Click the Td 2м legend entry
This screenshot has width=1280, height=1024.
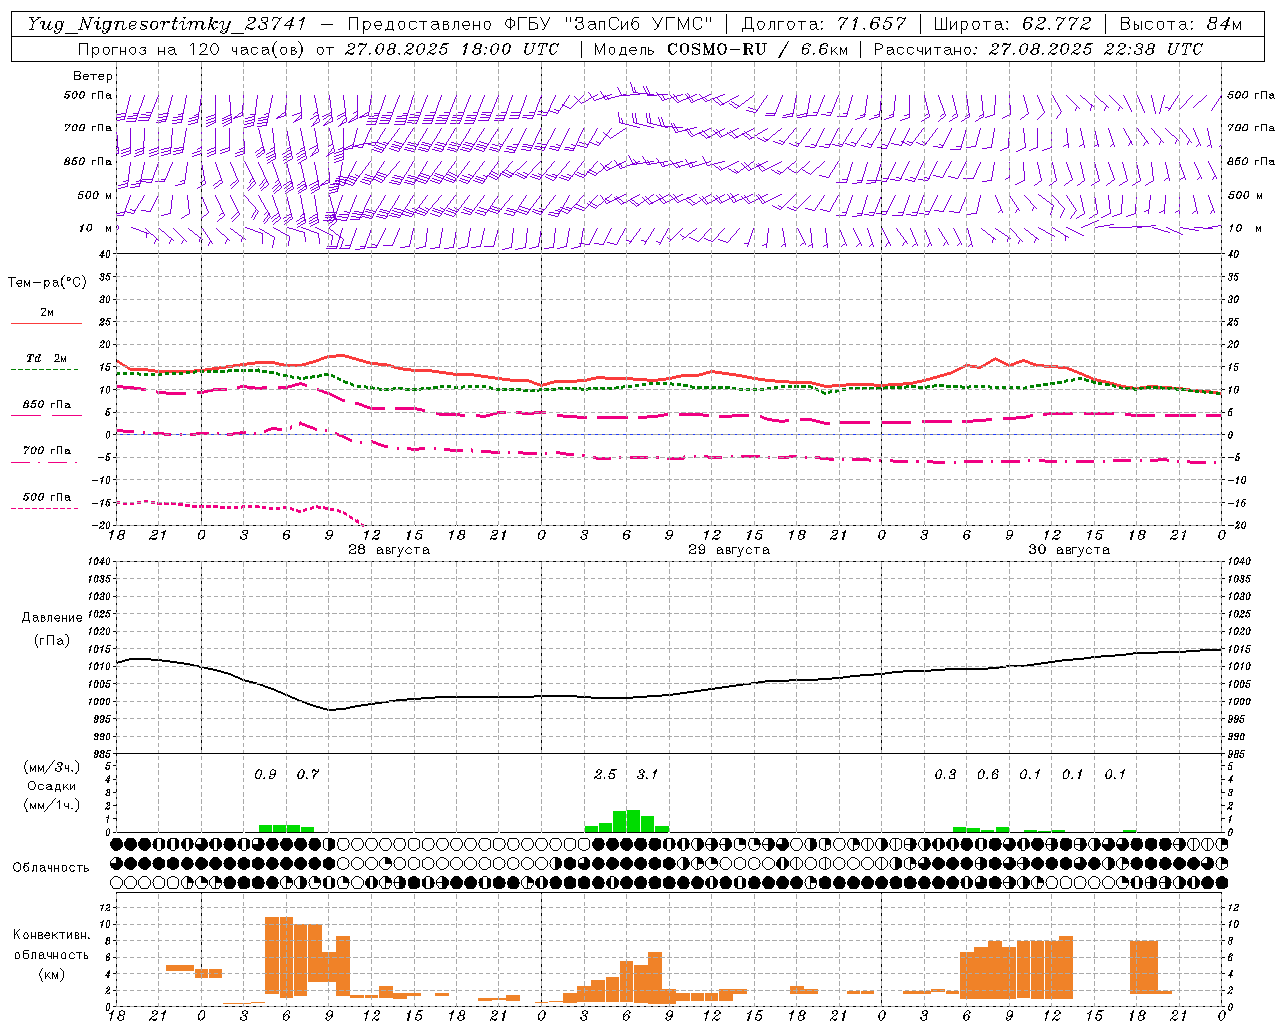coord(46,358)
